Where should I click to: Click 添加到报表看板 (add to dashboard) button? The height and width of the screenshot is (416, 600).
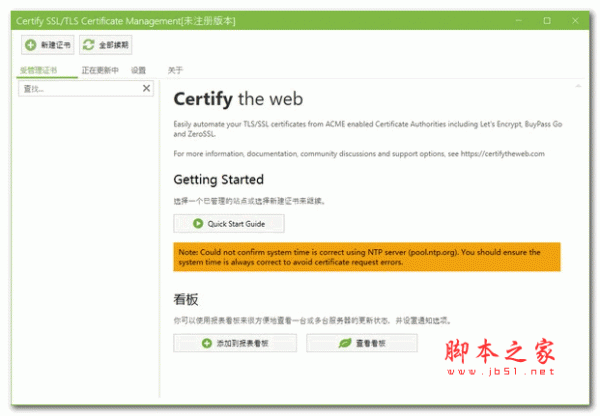(x=235, y=343)
